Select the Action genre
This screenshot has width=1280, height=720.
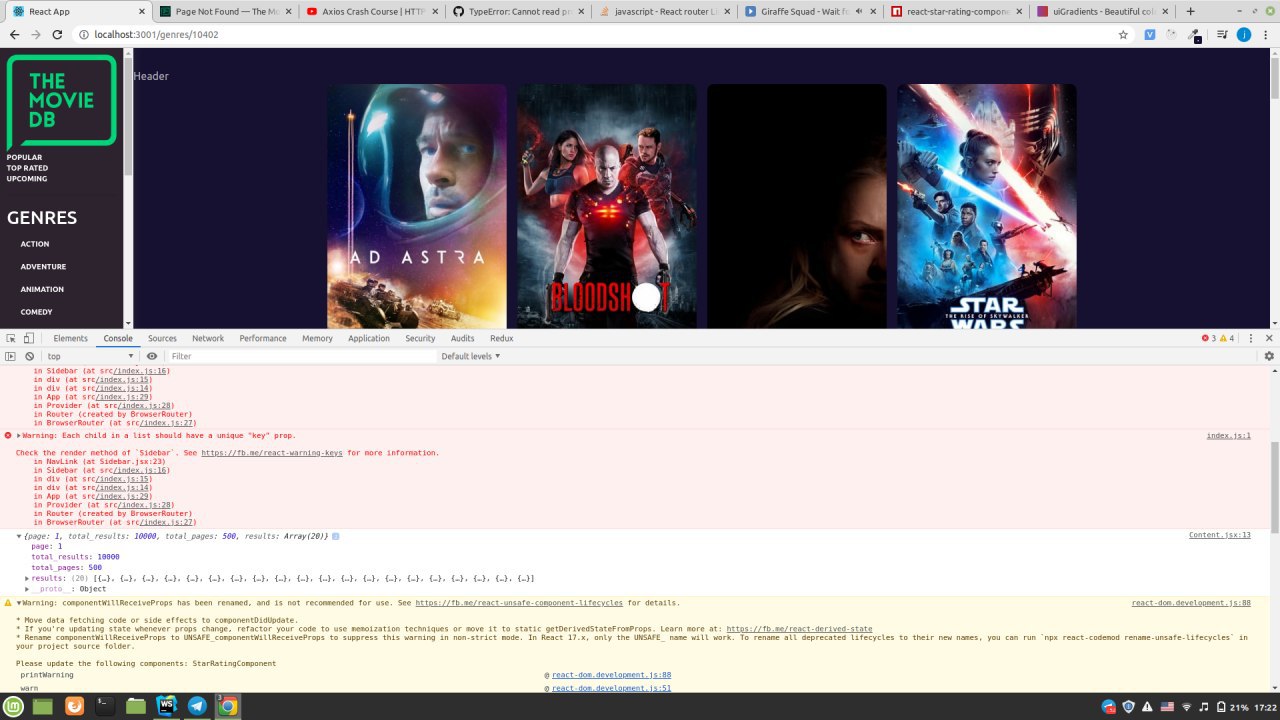click(35, 244)
